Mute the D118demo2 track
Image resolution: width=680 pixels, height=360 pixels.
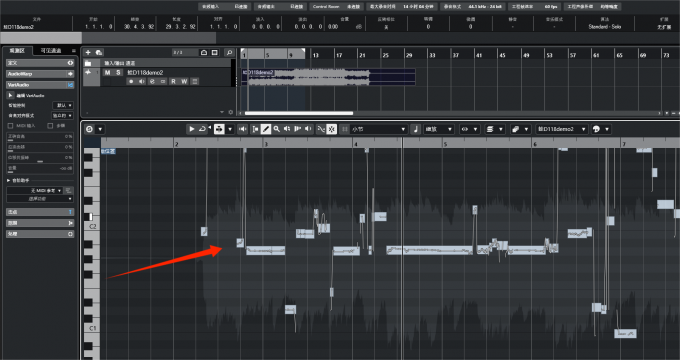point(108,72)
